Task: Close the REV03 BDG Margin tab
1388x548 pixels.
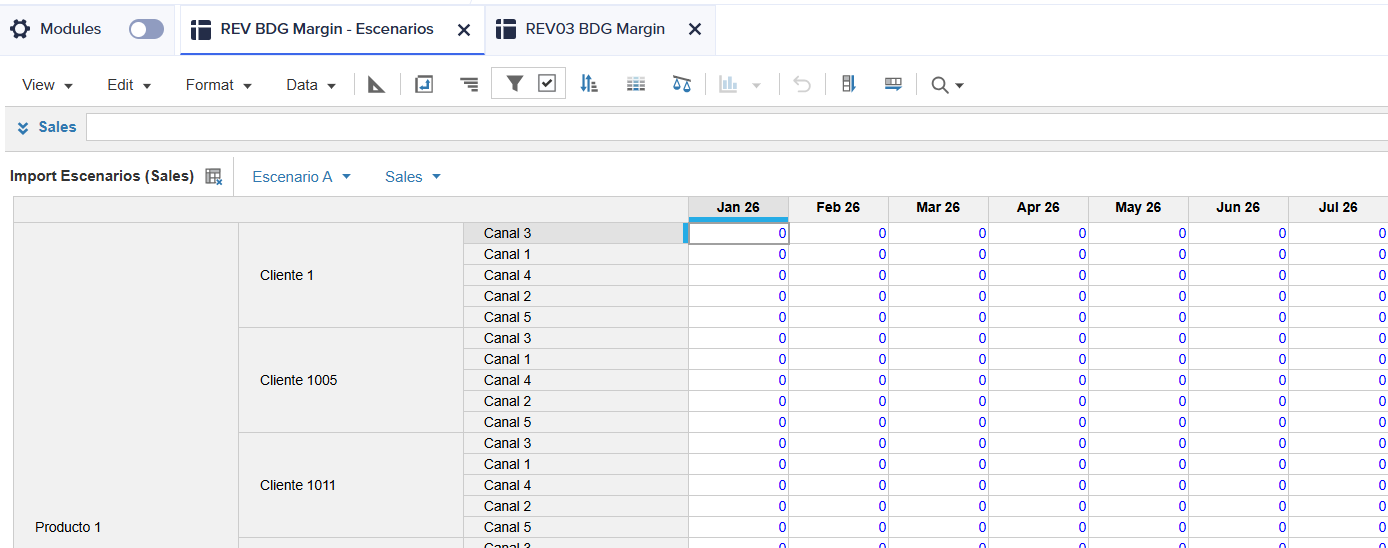Action: tap(695, 30)
